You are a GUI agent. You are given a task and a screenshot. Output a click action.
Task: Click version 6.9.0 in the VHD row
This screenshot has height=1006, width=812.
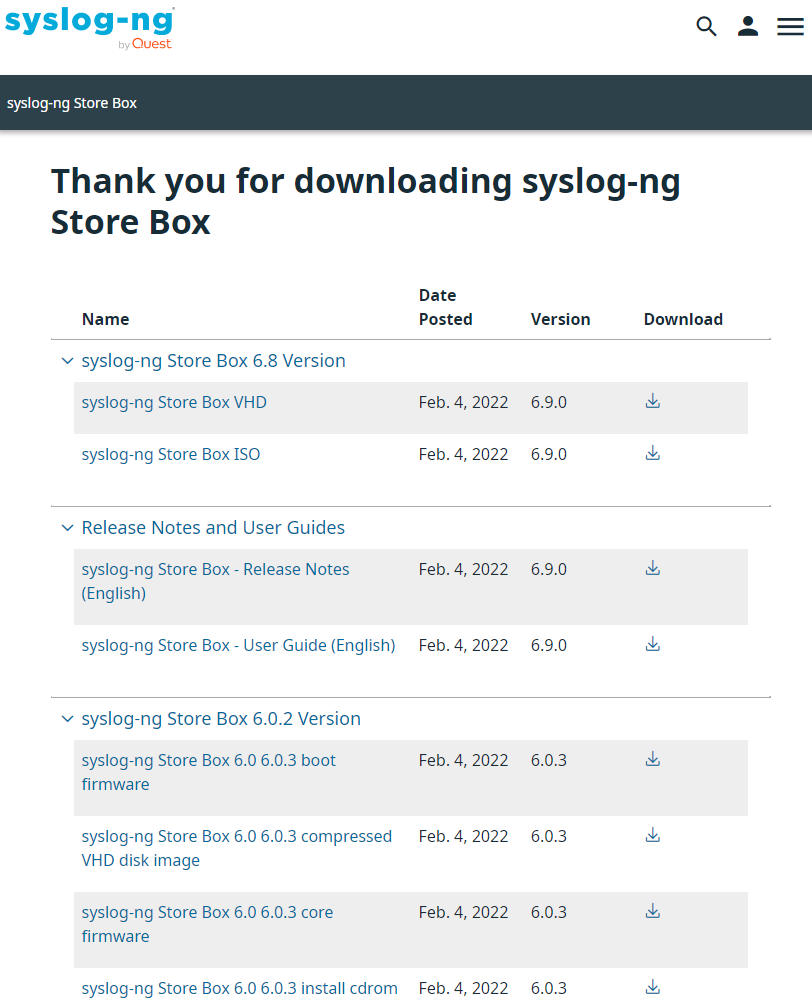549,402
